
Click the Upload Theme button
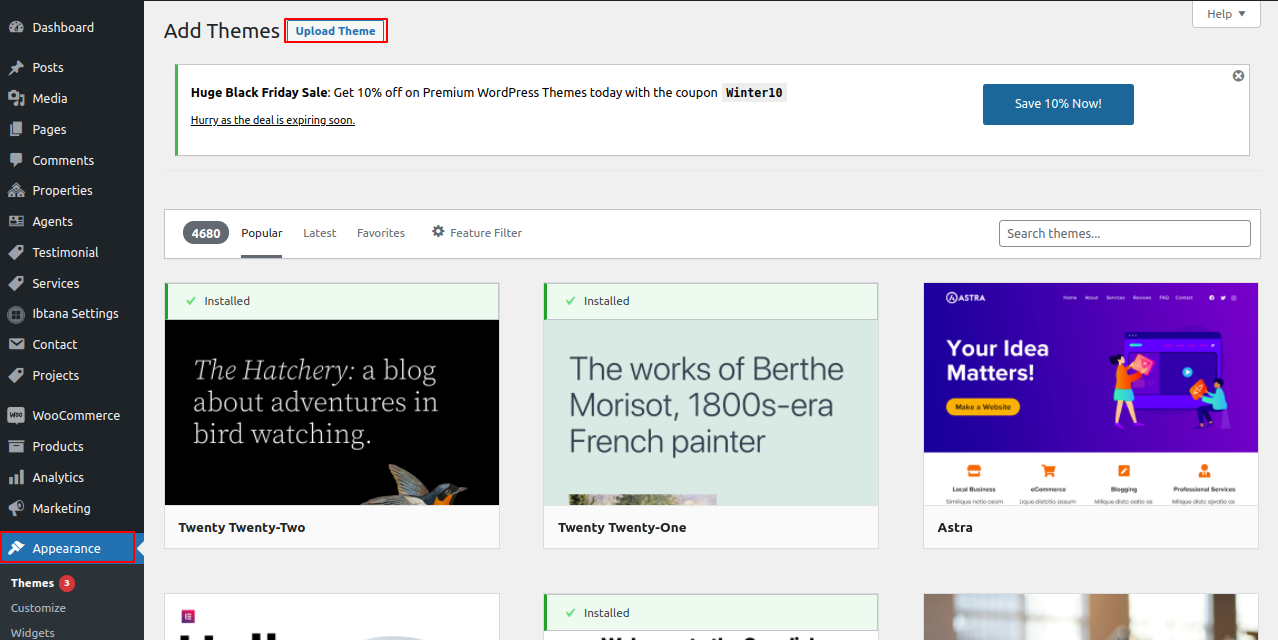pyautogui.click(x=335, y=31)
